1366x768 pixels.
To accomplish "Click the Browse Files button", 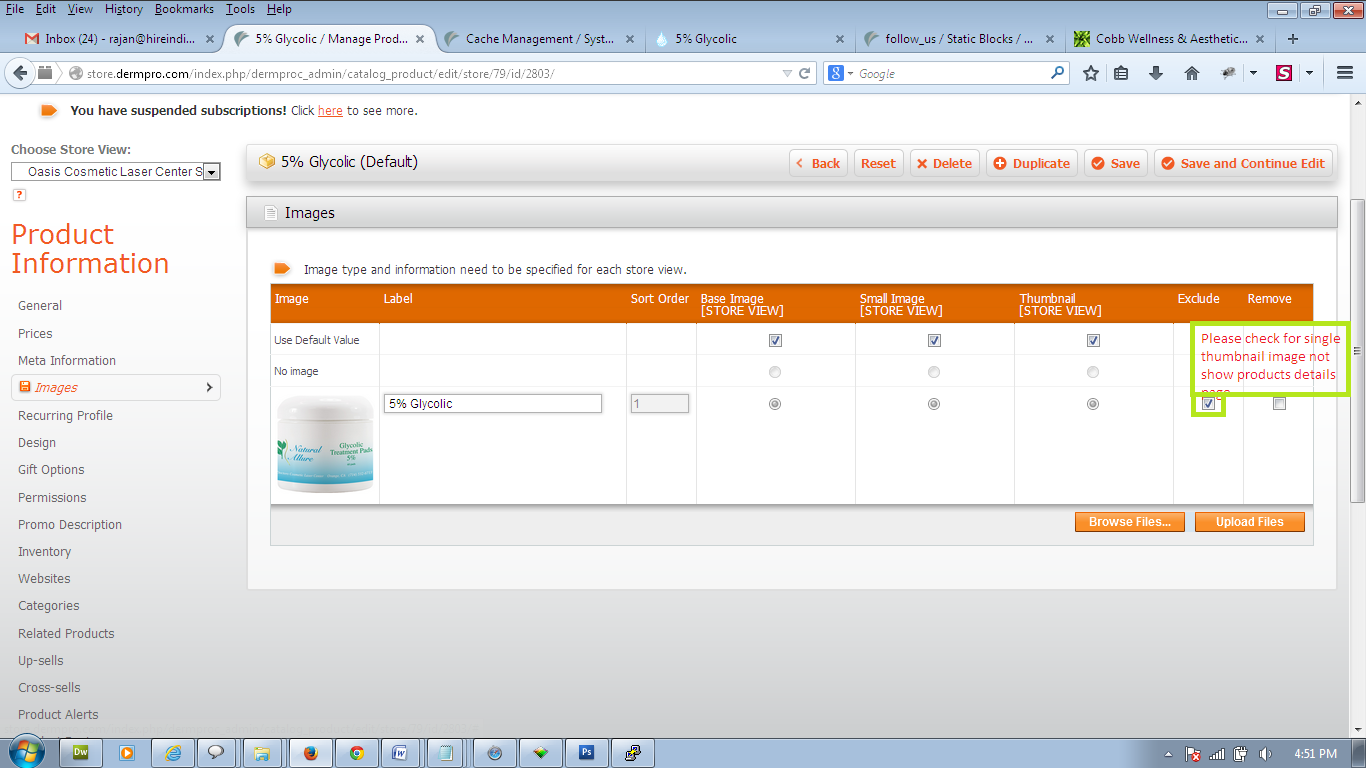I will [x=1130, y=522].
